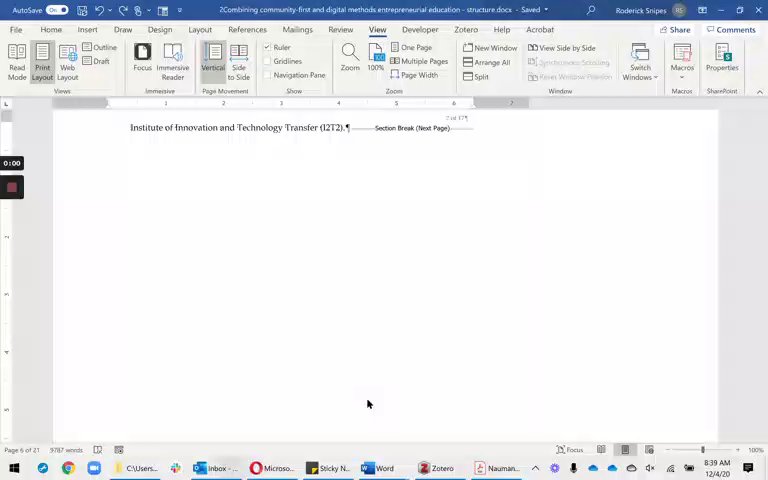The height and width of the screenshot is (480, 768).
Task: Click the zoom in plus button
Action: (x=738, y=450)
